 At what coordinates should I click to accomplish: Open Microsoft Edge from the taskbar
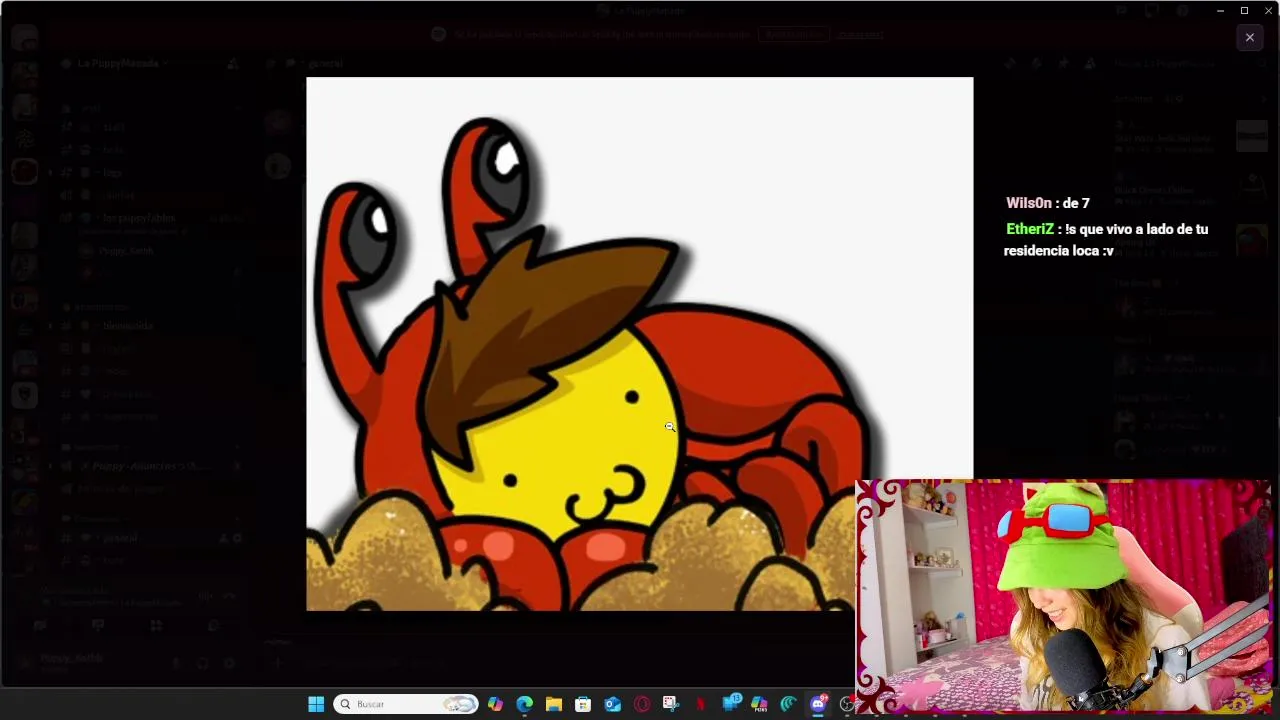coord(525,704)
